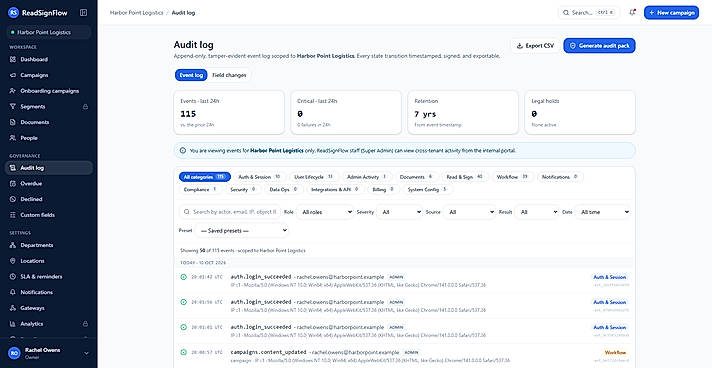
Task: Switch to the Field changes tab
Action: point(229,75)
